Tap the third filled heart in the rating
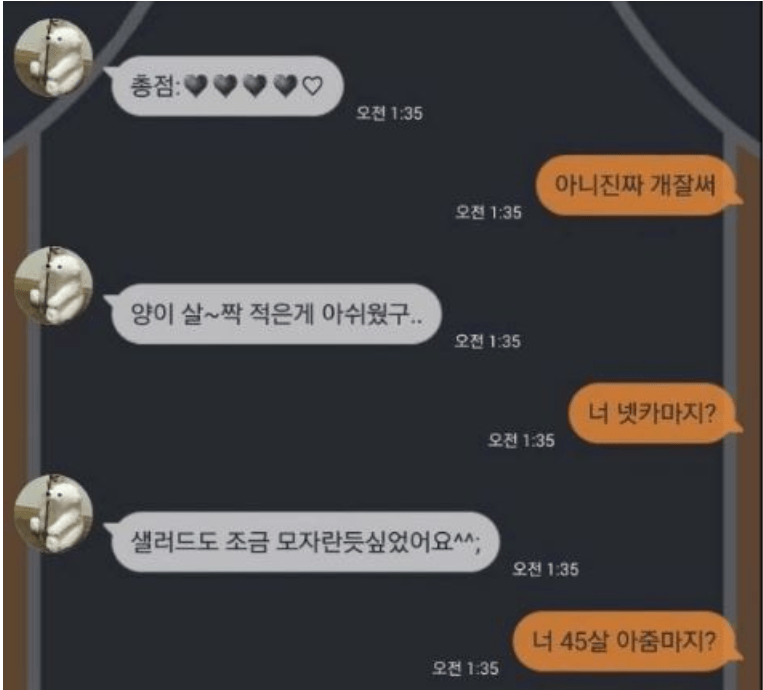 click(255, 86)
